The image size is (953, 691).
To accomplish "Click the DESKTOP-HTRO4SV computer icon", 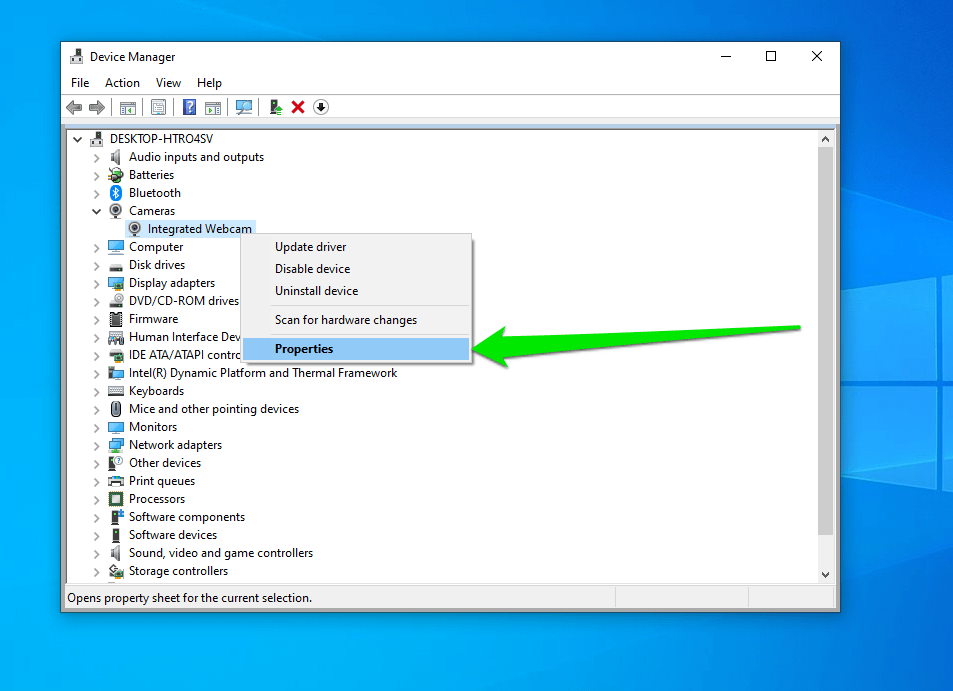I will coord(97,139).
